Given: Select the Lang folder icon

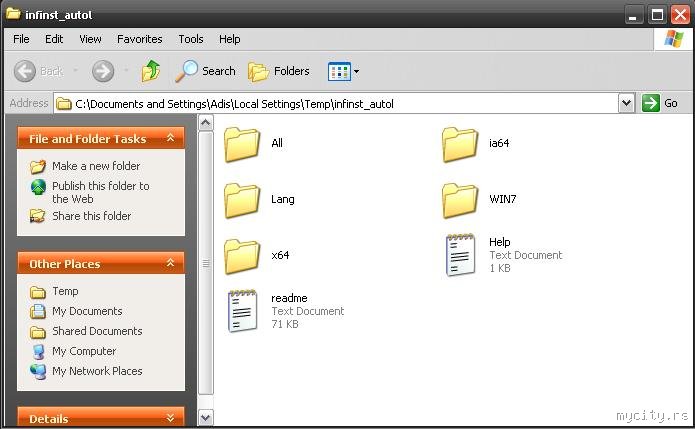Looking at the screenshot, I should tap(242, 200).
